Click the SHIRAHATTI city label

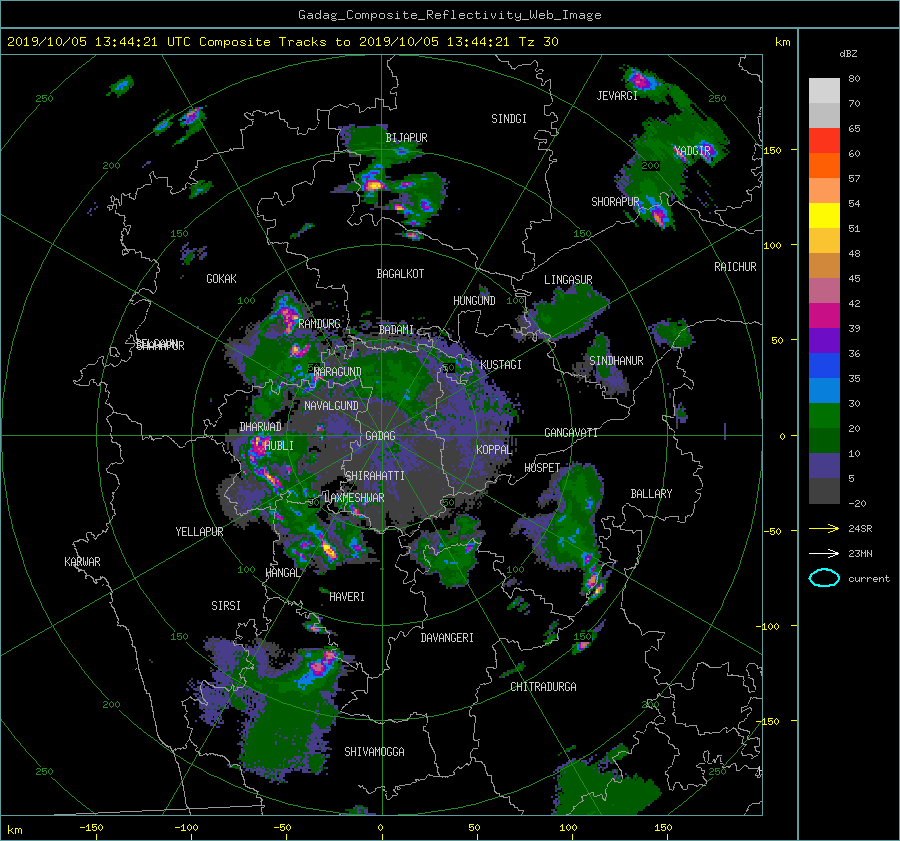(x=375, y=476)
